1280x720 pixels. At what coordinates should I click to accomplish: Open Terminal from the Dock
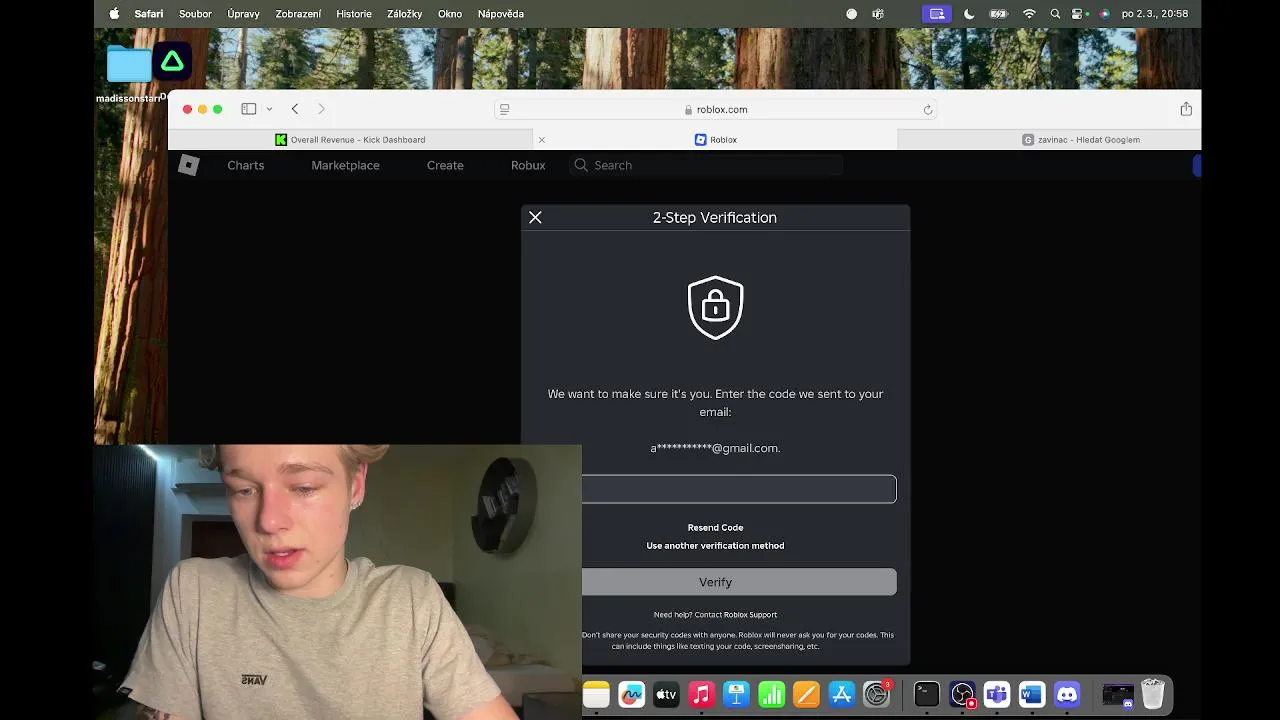pos(927,694)
